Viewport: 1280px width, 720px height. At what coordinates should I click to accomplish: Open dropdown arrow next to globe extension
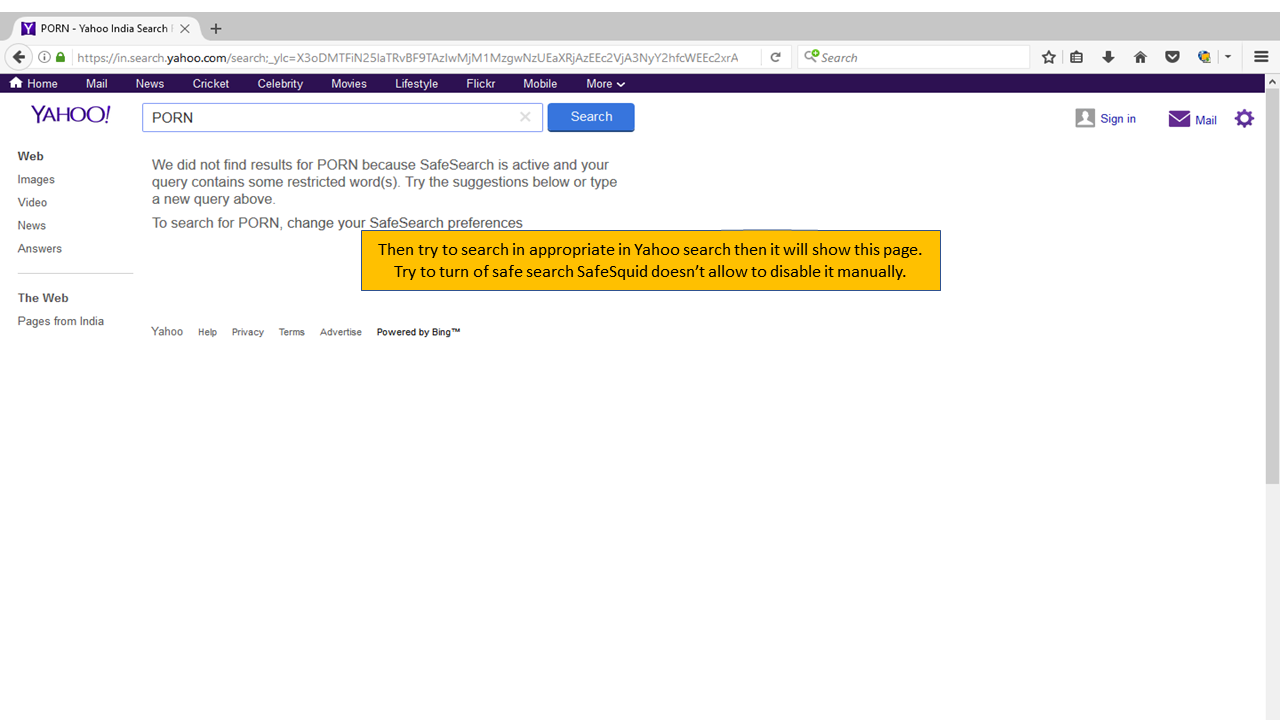click(1228, 57)
